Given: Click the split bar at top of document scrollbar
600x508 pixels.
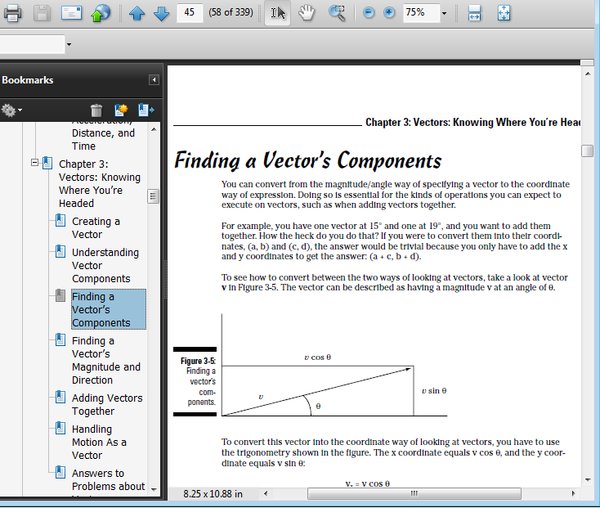Looking at the screenshot, I should pyautogui.click(x=587, y=62).
